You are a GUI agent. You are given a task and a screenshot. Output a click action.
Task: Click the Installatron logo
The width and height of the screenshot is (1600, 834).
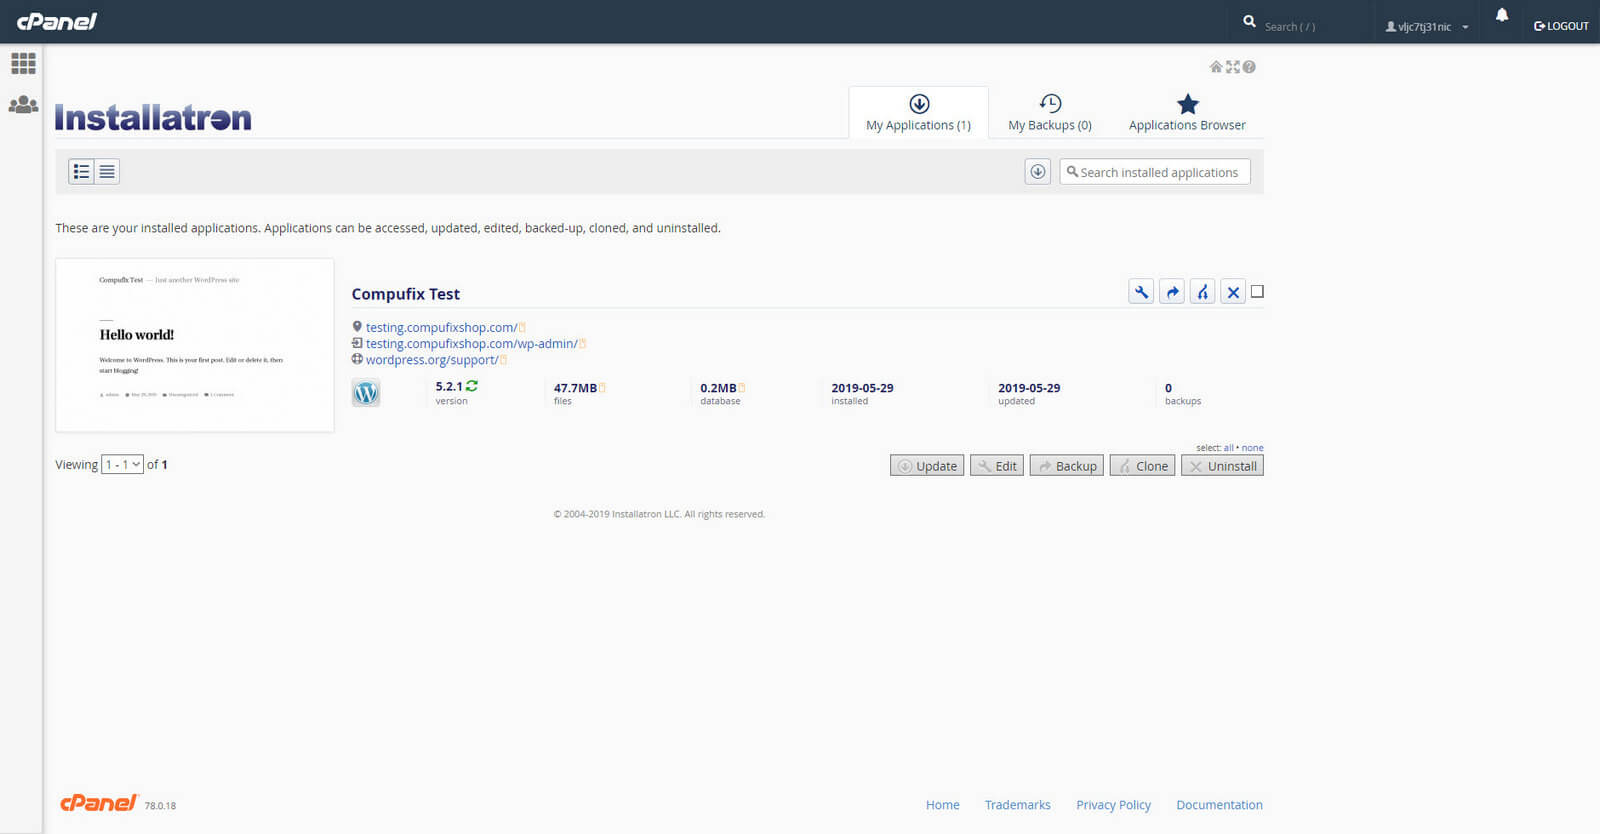click(153, 118)
